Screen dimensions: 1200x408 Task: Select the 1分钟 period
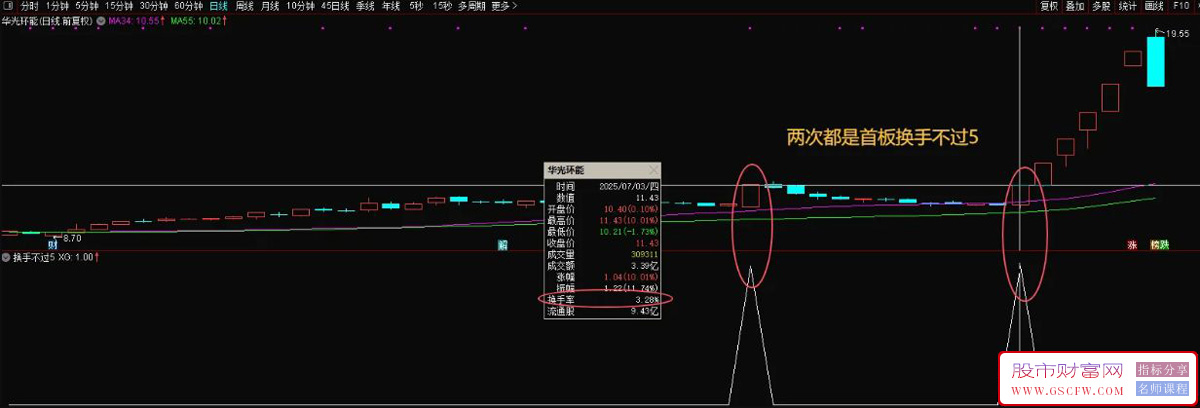point(58,6)
